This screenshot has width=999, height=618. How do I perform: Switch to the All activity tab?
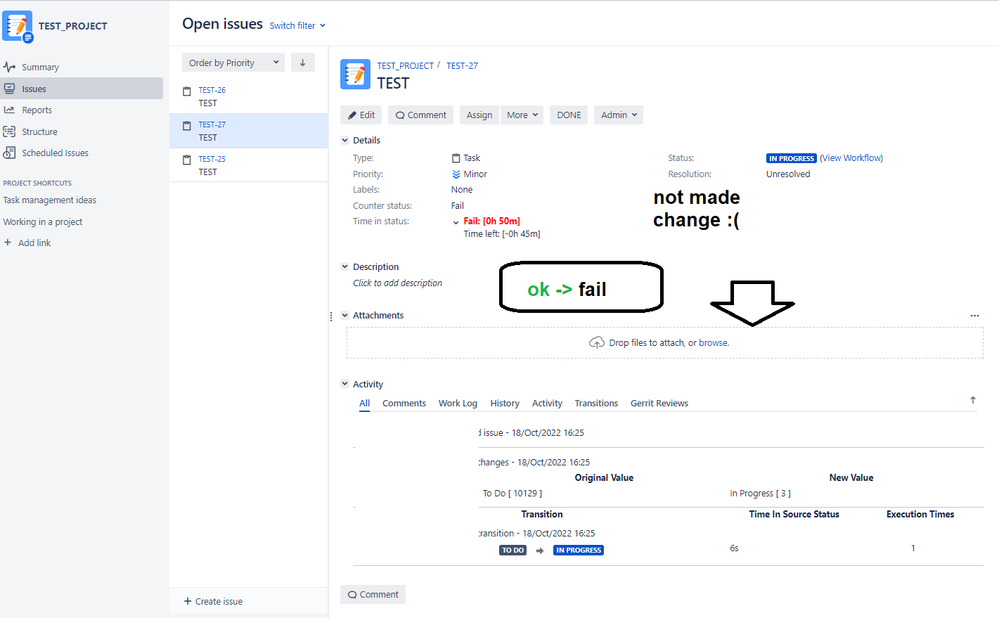coord(364,403)
